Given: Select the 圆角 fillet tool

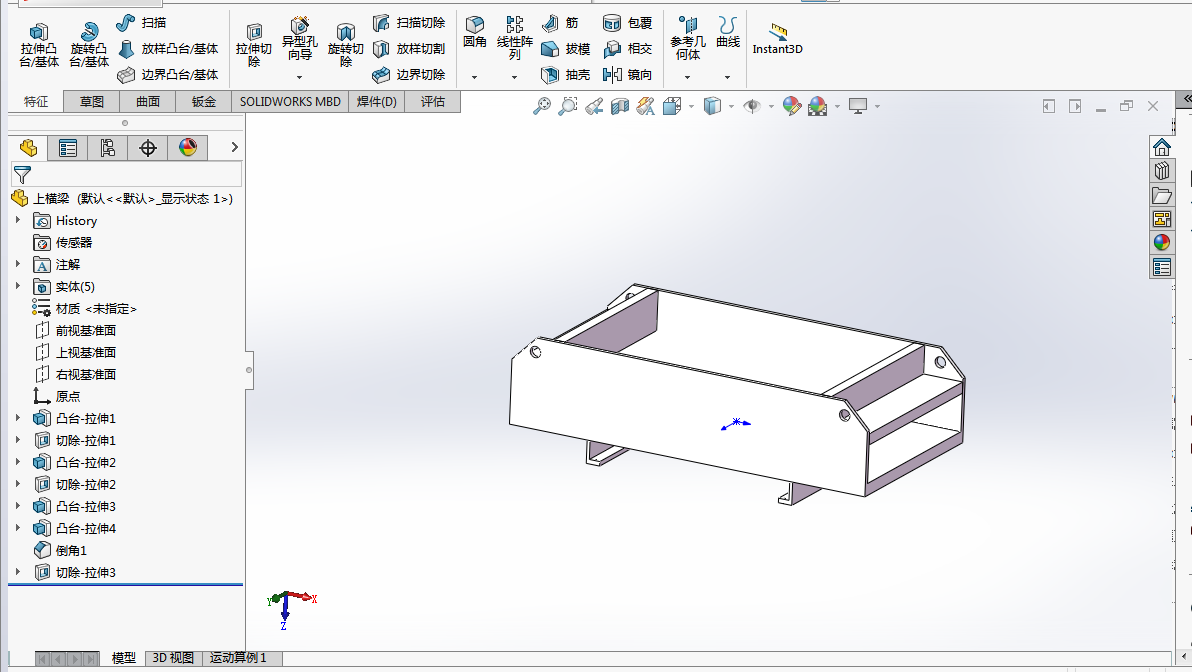Looking at the screenshot, I should point(474,32).
